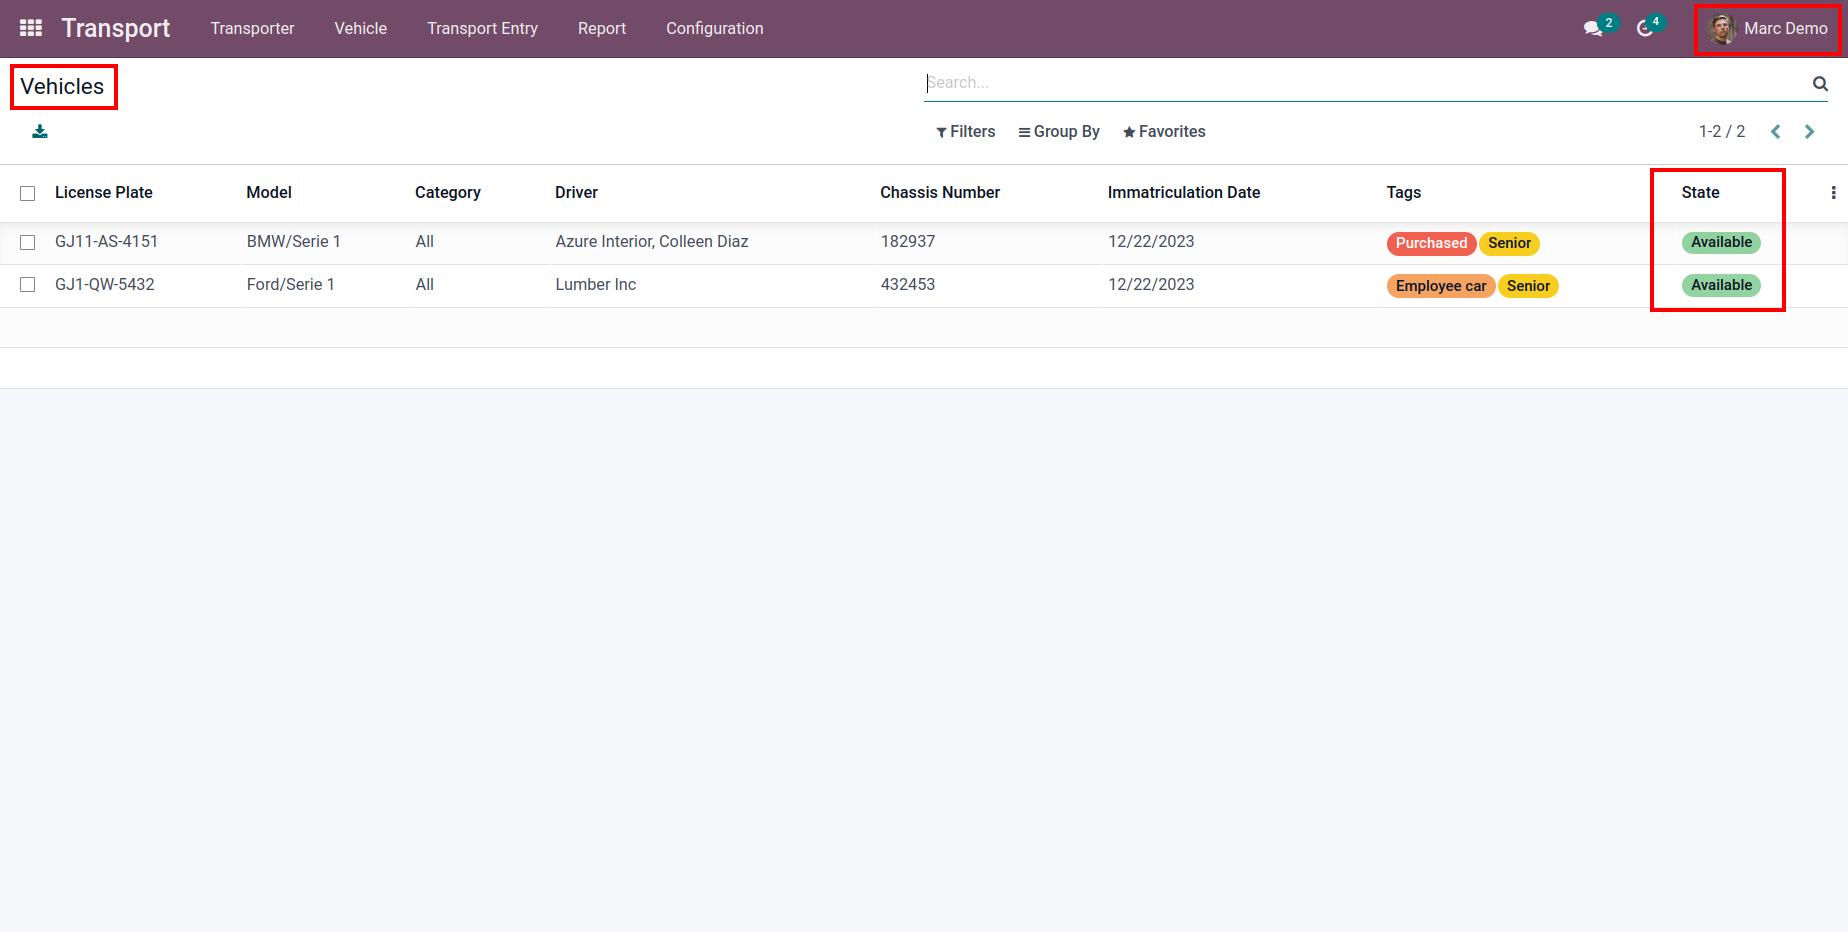Viewport: 1848px width, 932px height.
Task: Click the orange Employee car tag
Action: 1441,286
